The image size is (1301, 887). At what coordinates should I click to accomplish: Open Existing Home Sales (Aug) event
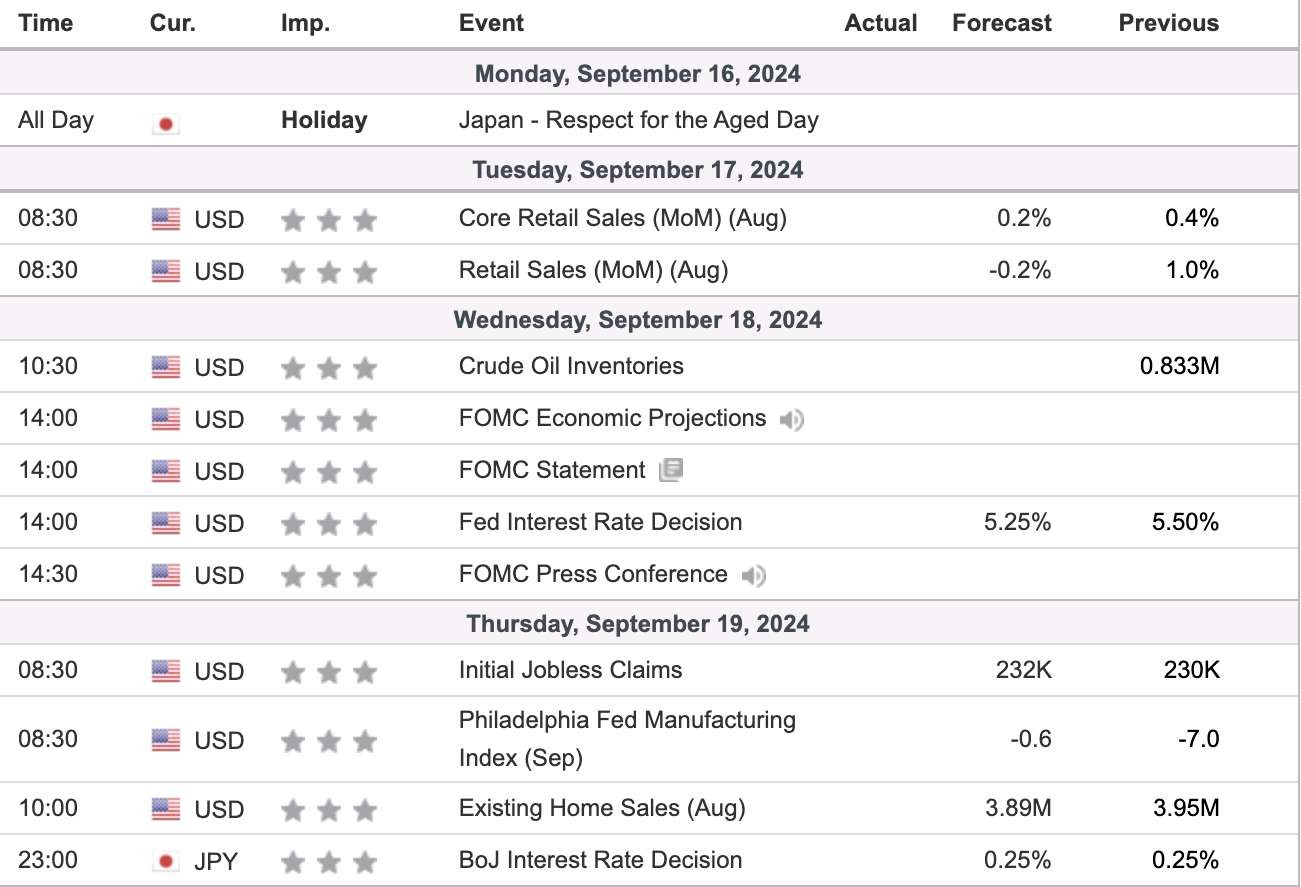coord(602,808)
